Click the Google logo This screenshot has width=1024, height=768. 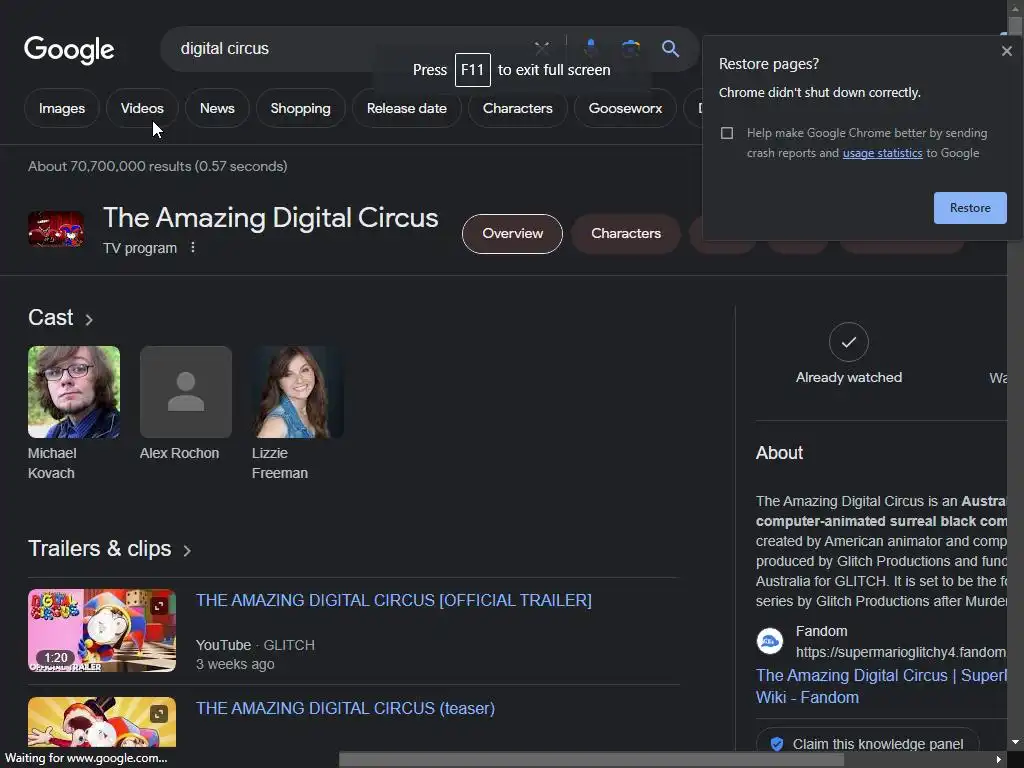[x=69, y=50]
